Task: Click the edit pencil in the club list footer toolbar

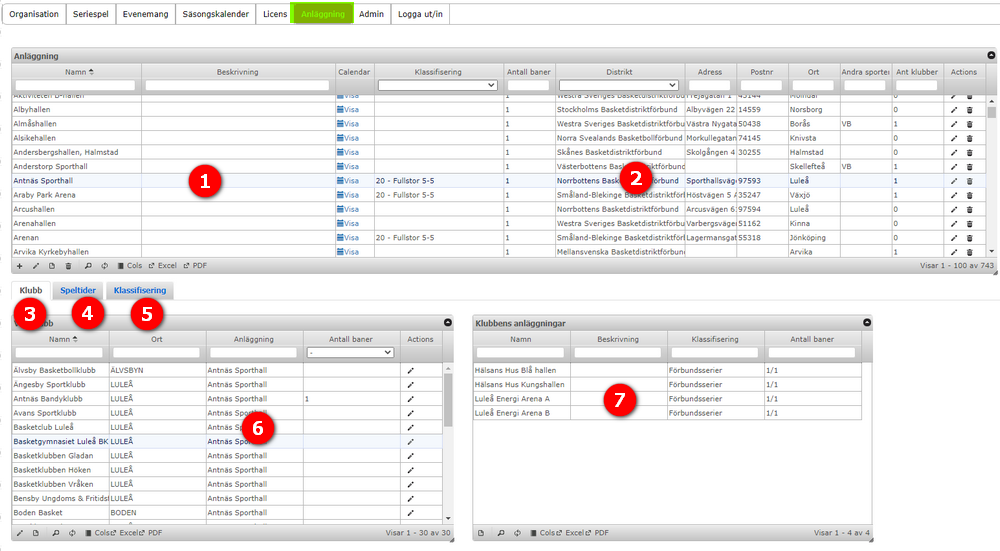Action: click(x=20, y=533)
